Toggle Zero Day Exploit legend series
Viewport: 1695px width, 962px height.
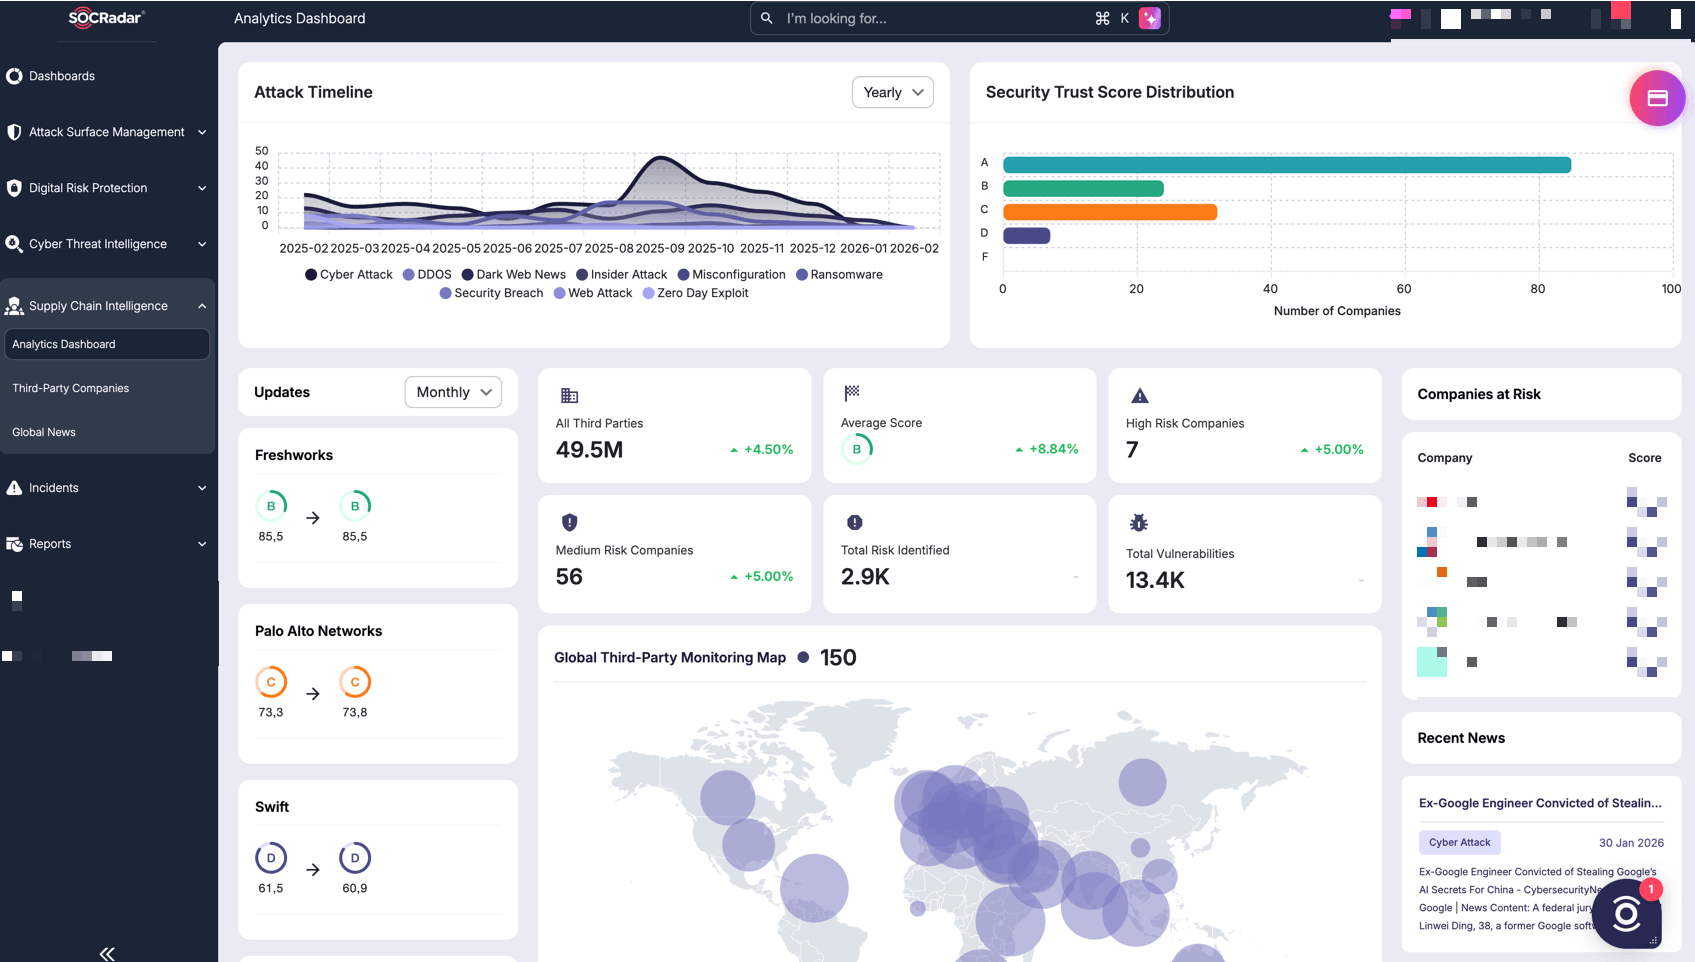tap(696, 293)
